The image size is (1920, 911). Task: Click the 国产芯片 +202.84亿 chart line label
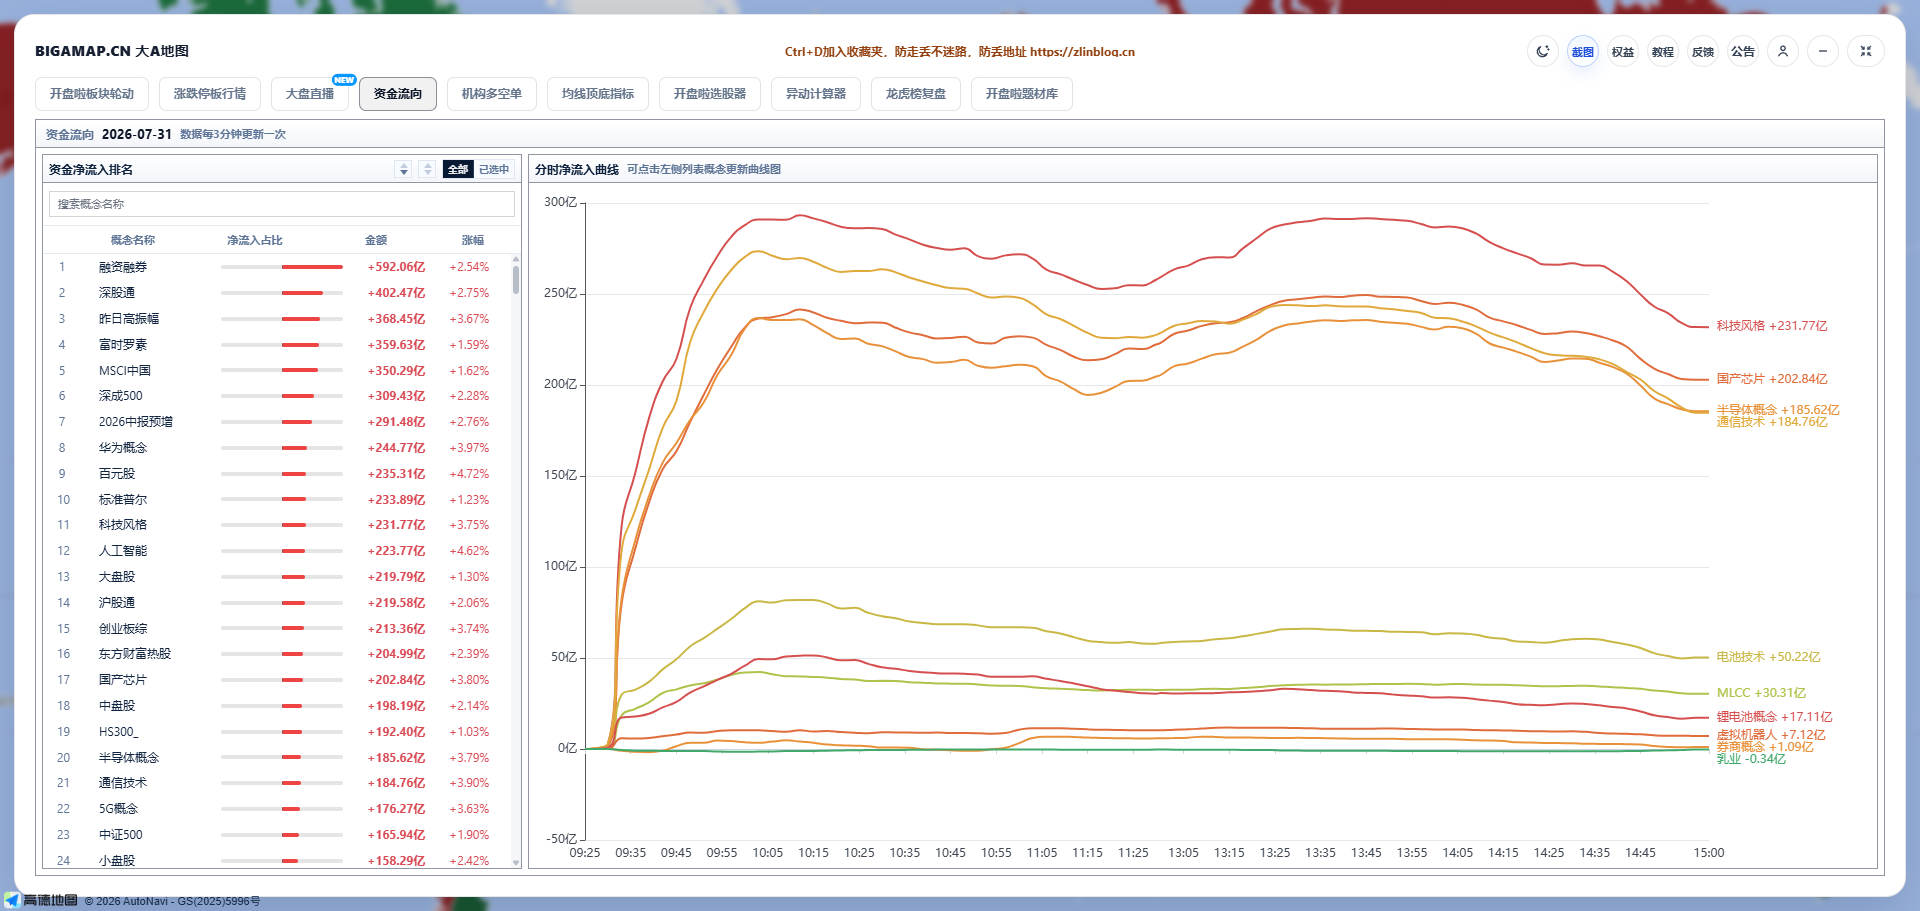point(1772,379)
